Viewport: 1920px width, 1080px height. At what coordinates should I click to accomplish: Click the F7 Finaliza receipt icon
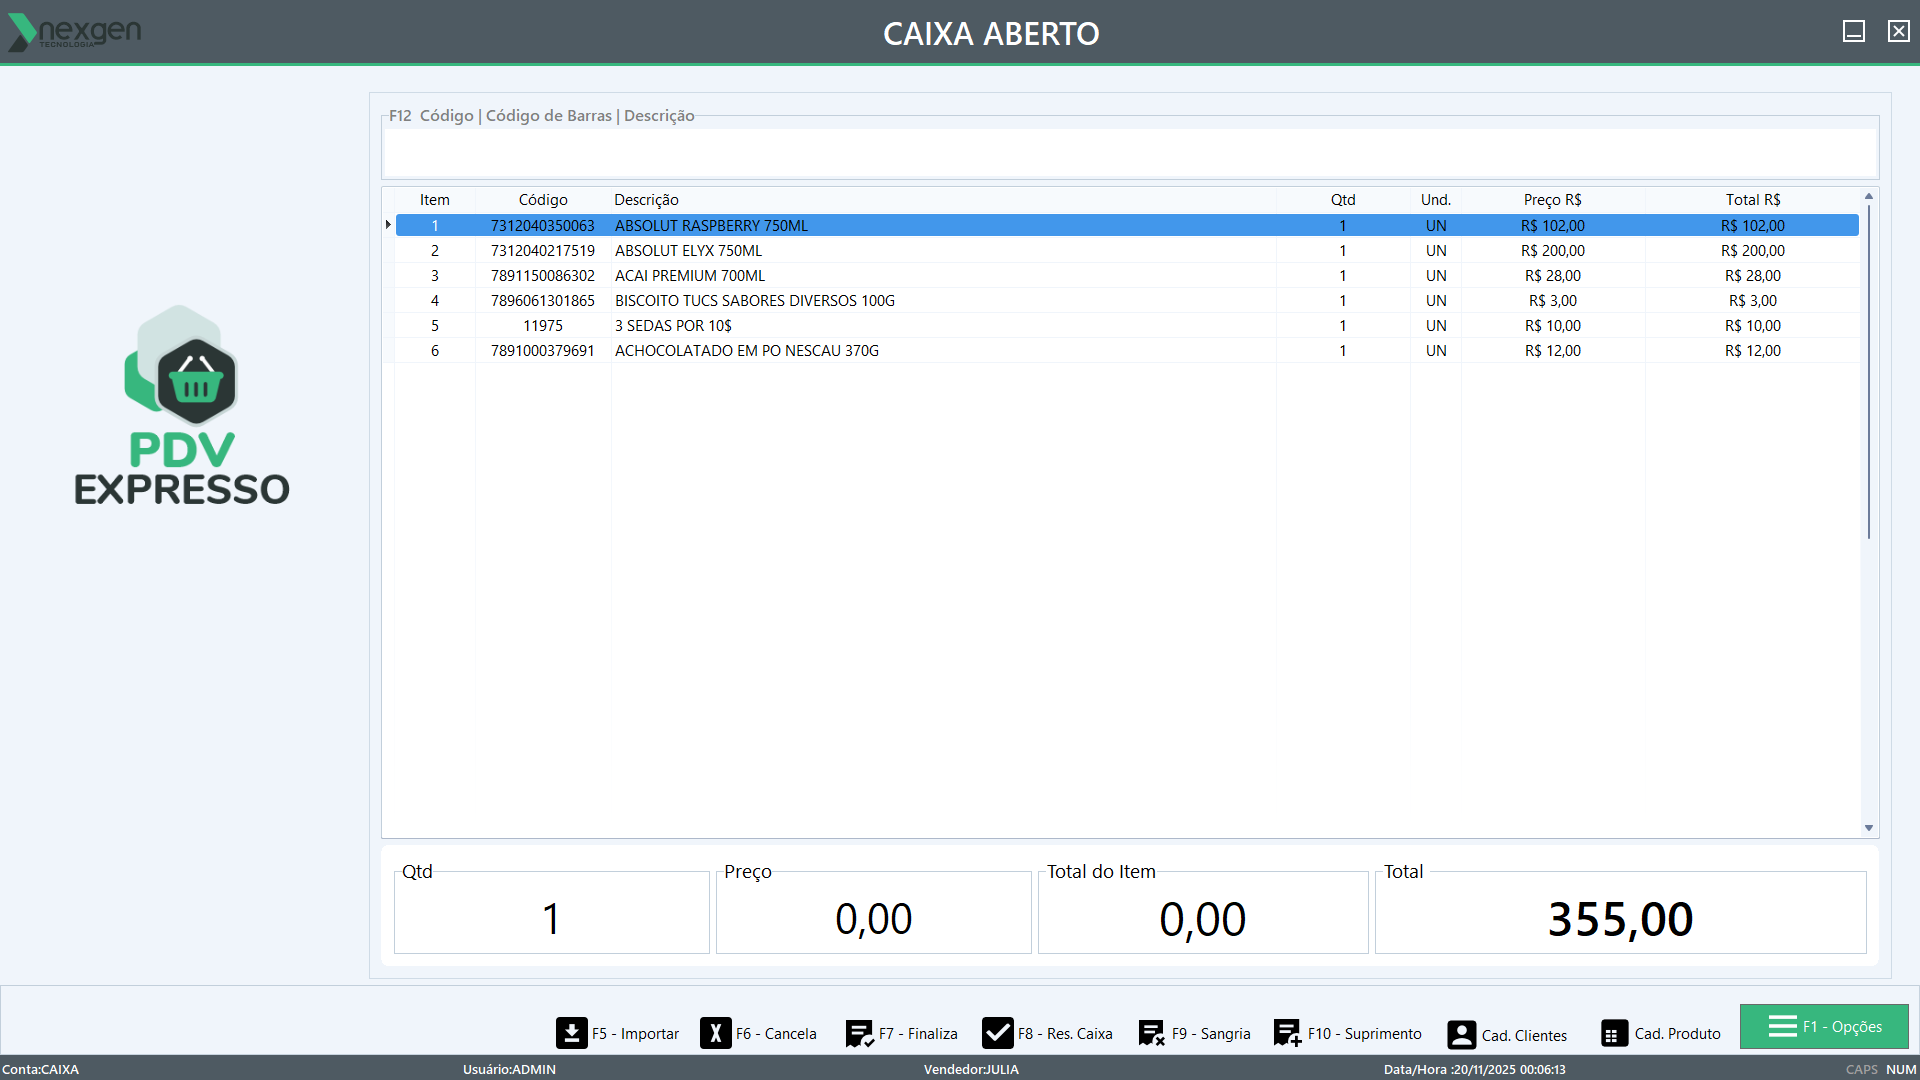coord(859,1033)
